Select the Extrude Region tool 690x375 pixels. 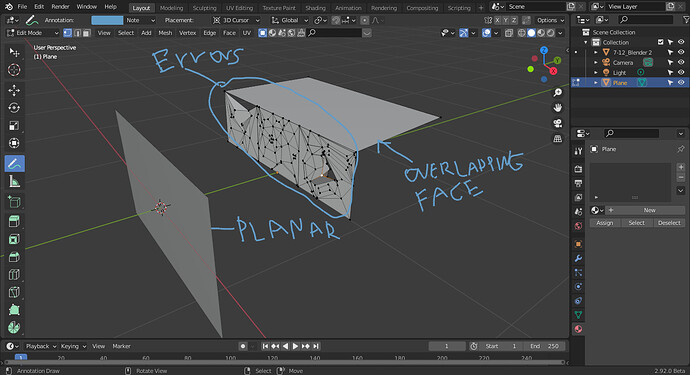click(x=14, y=221)
